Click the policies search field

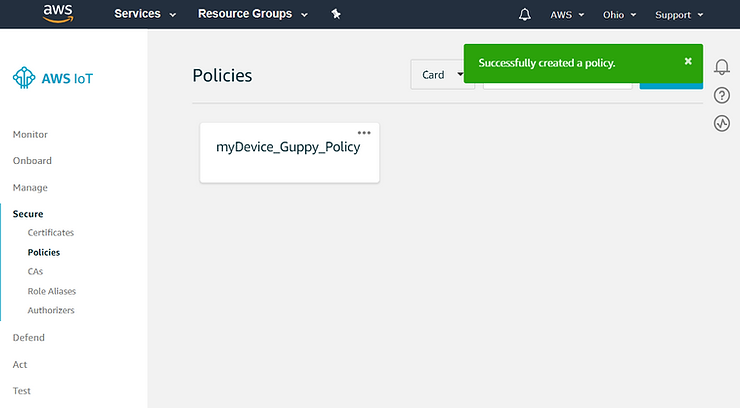[557, 86]
